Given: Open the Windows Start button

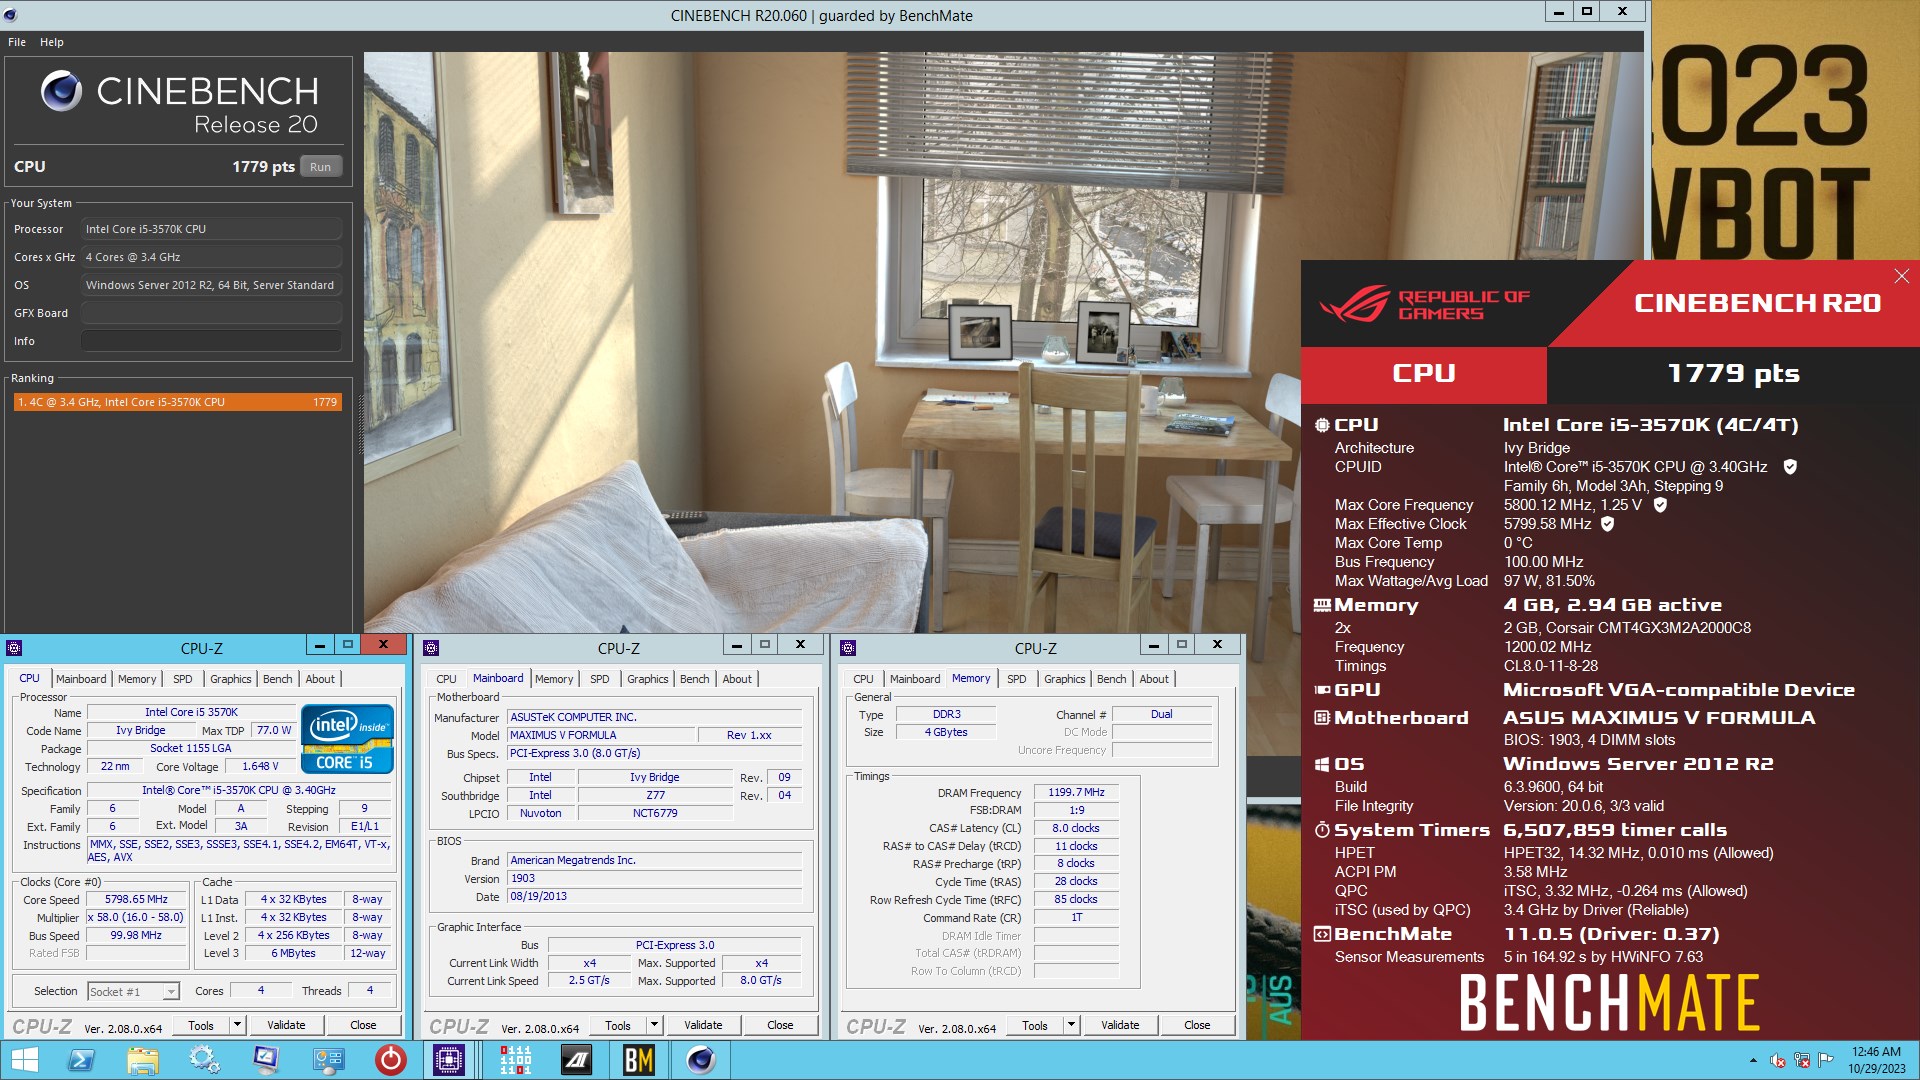Looking at the screenshot, I should pyautogui.click(x=24, y=1060).
